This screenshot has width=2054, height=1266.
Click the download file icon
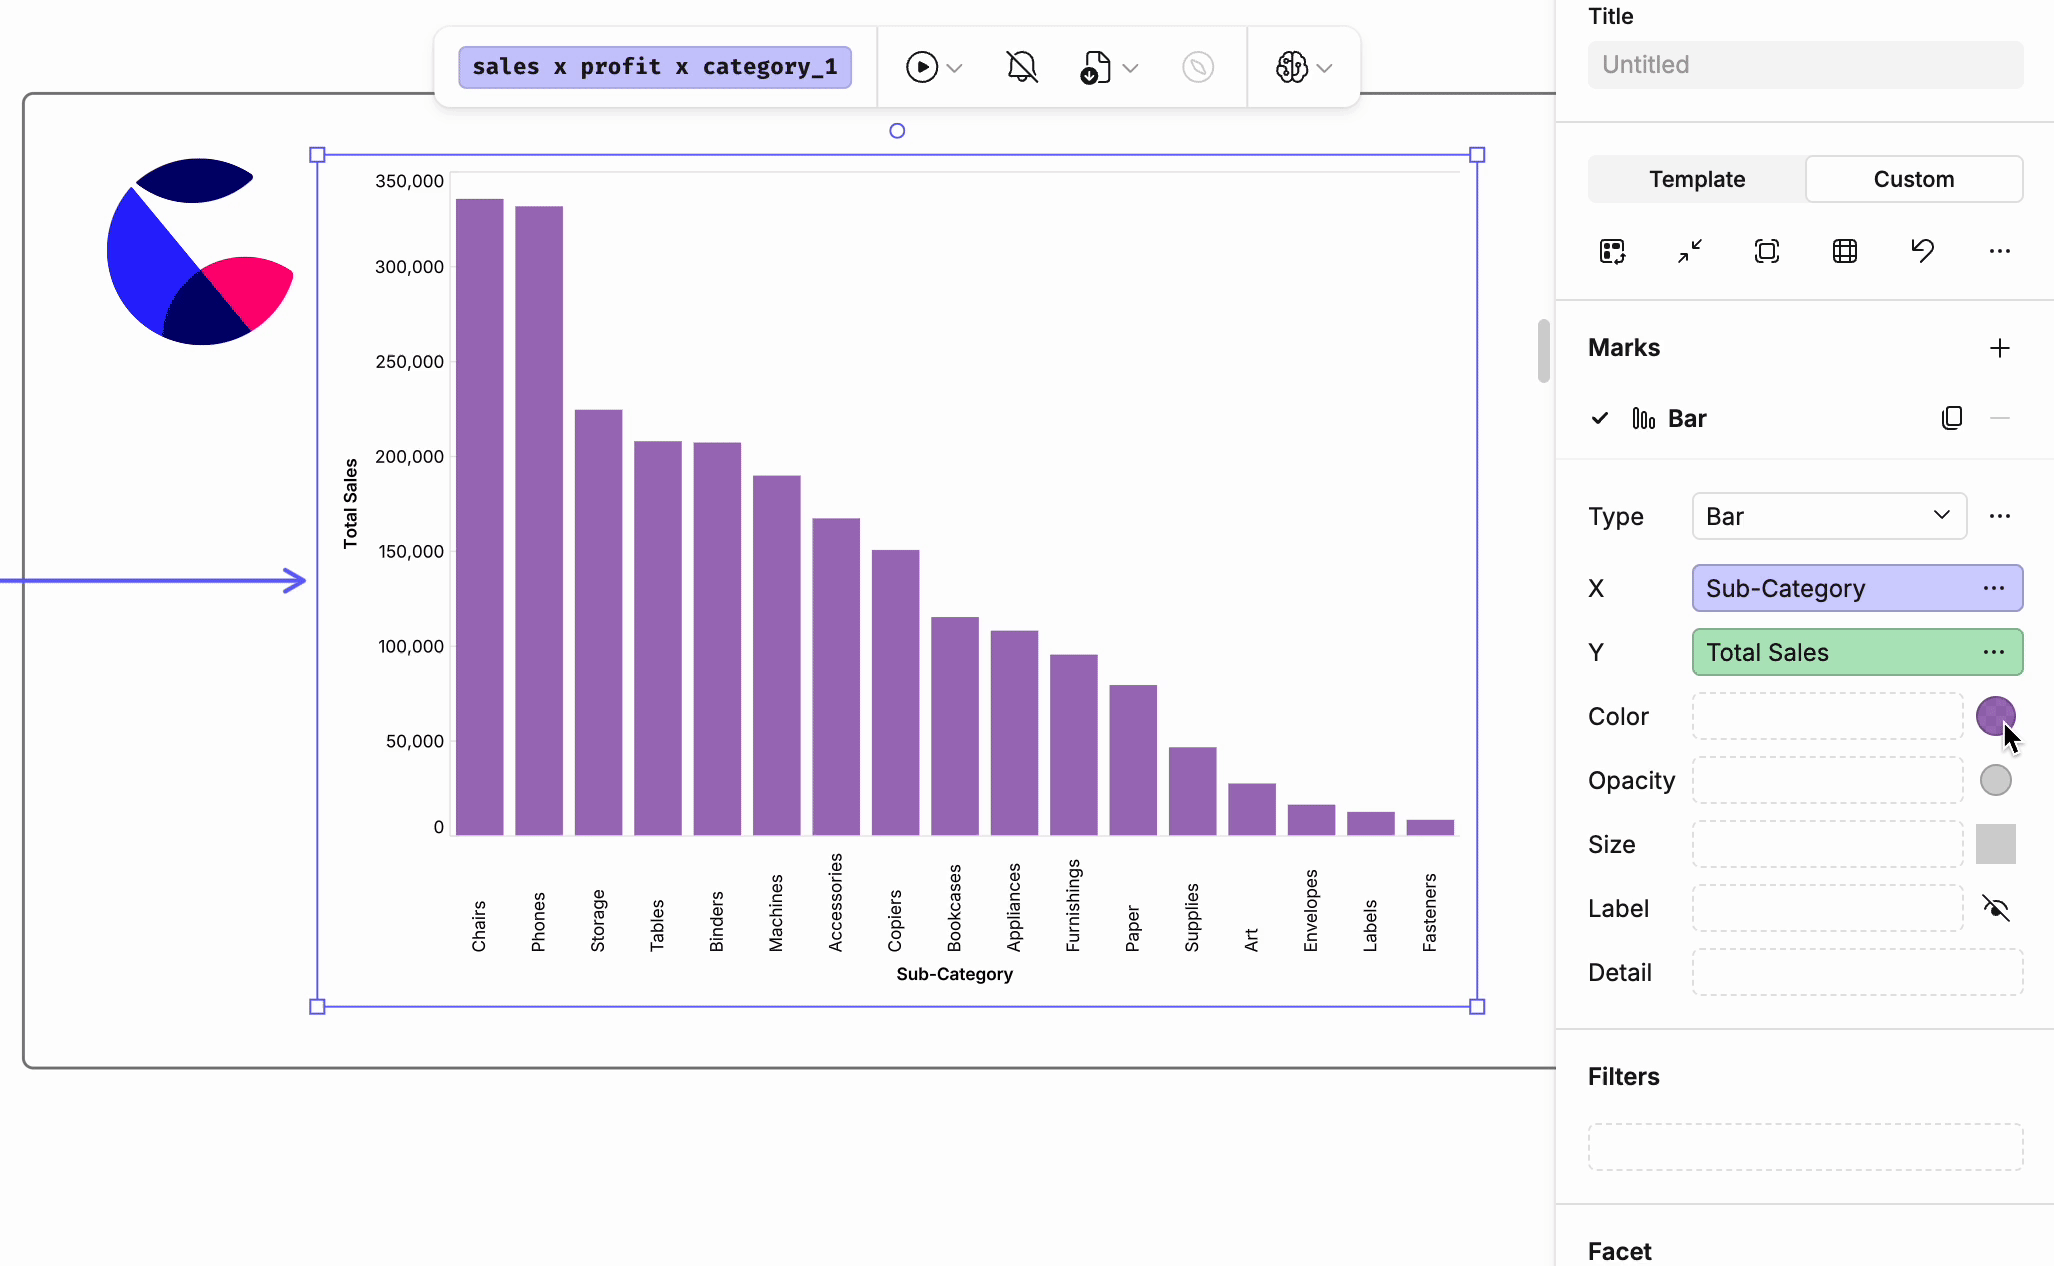coord(1095,67)
